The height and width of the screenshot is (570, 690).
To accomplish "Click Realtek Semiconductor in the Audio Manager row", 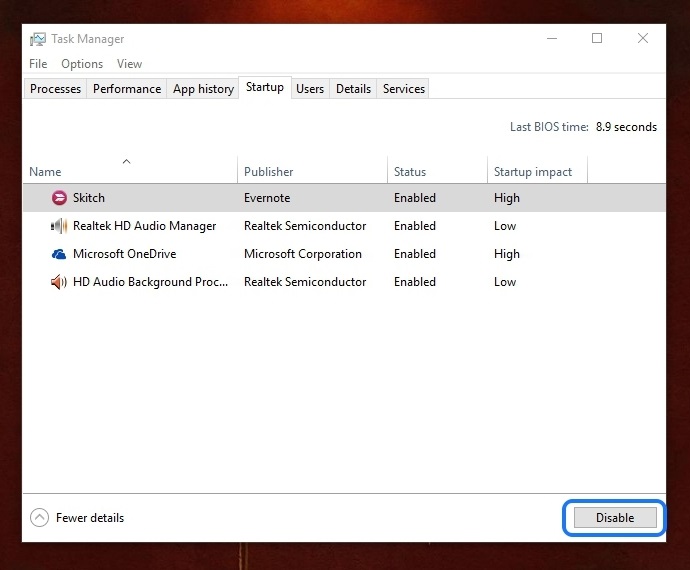I will [x=305, y=226].
